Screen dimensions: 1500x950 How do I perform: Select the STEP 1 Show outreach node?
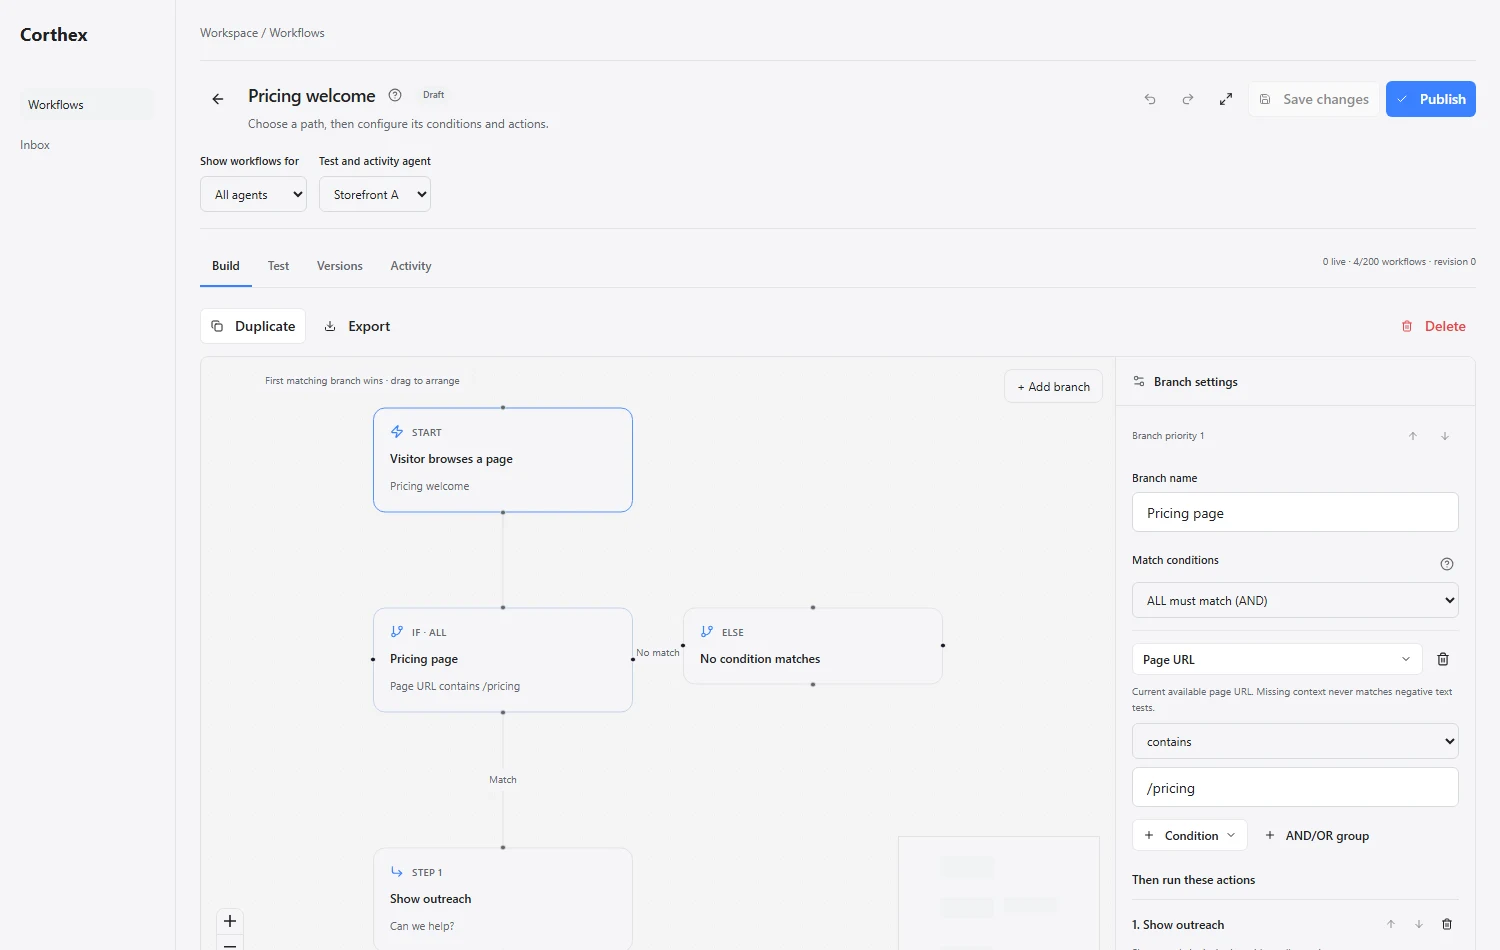(503, 898)
